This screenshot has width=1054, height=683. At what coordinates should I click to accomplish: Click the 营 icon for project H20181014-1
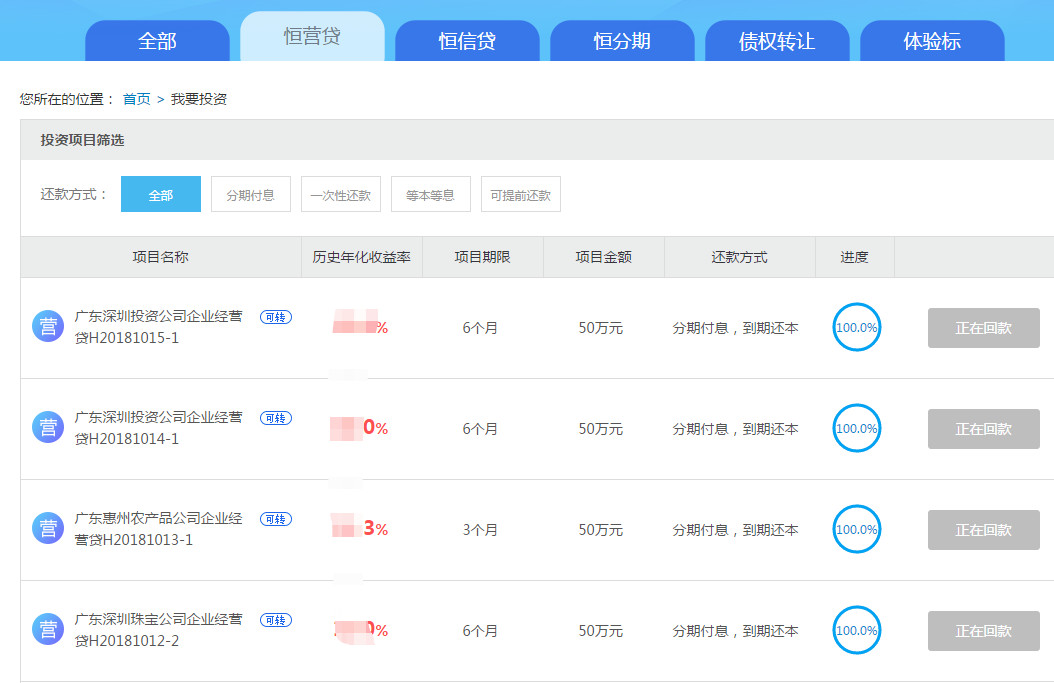click(x=47, y=428)
